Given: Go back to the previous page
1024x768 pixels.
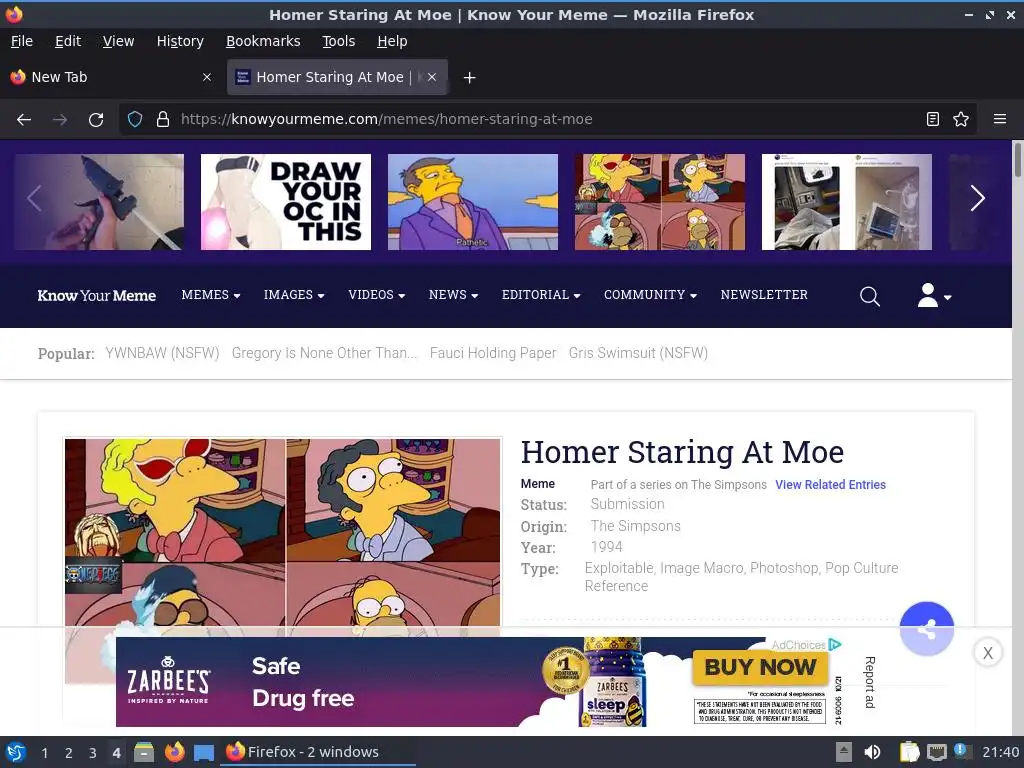Looking at the screenshot, I should [x=24, y=120].
